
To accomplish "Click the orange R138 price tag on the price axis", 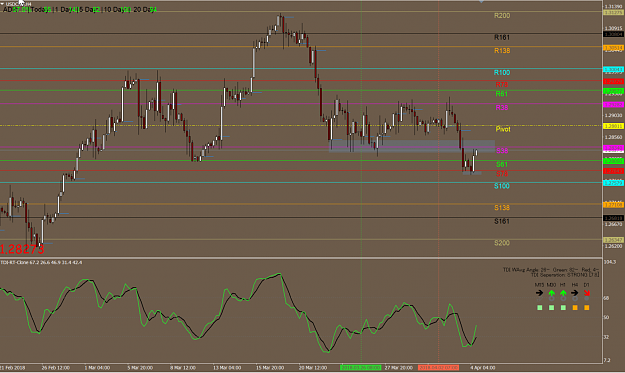I will [x=613, y=48].
